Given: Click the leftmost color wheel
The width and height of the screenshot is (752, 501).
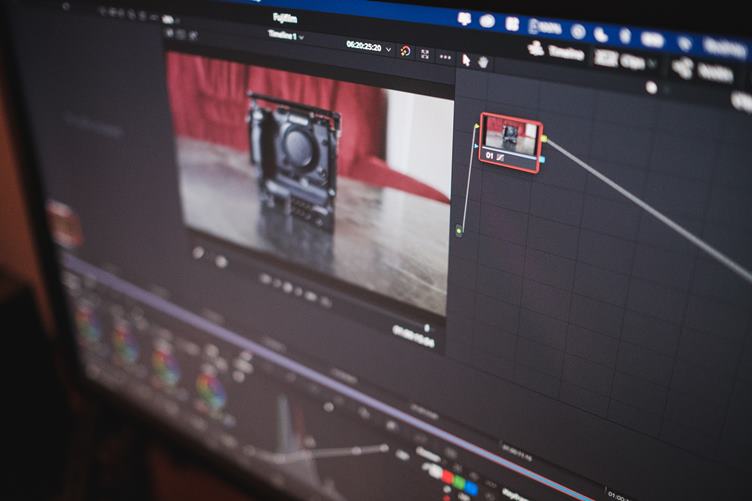Looking at the screenshot, I should 87,323.
